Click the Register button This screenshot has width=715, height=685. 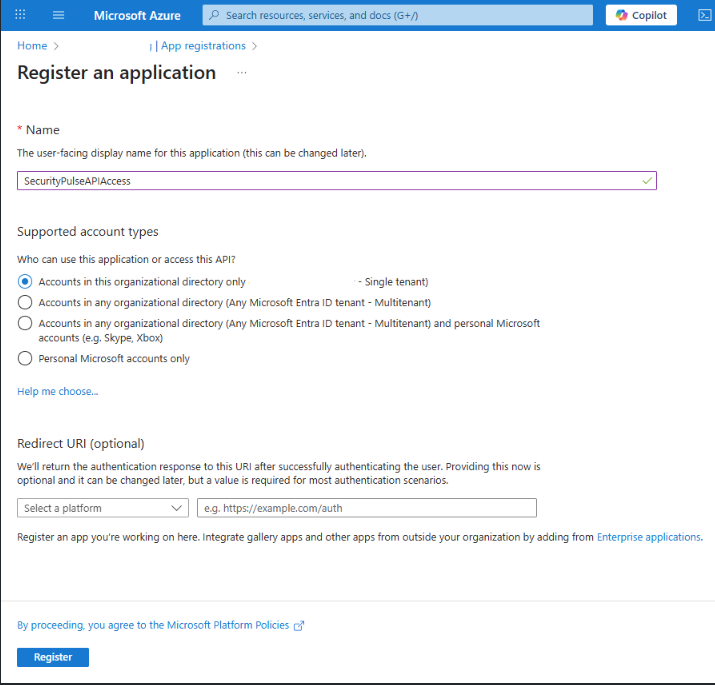click(x=53, y=657)
